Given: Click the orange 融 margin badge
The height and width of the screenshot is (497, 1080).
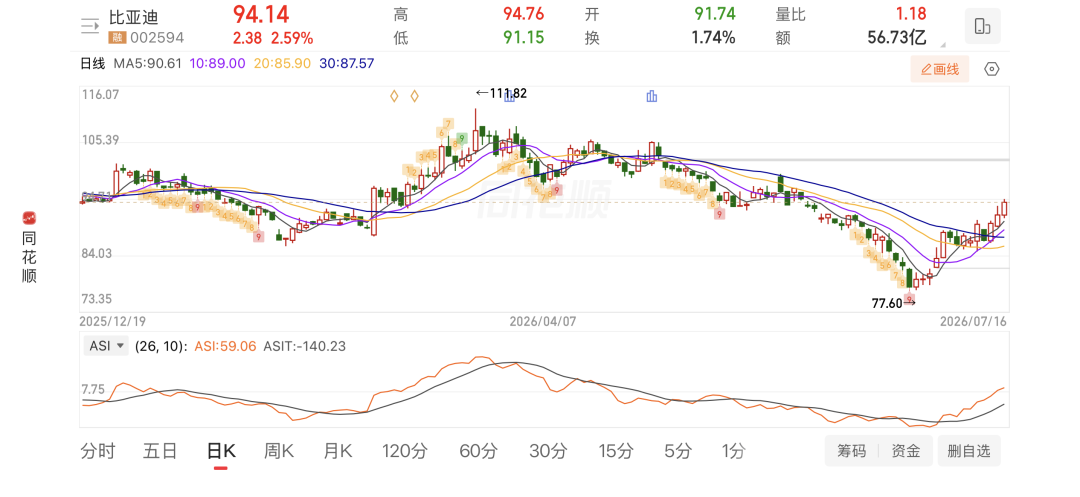Looking at the screenshot, I should pos(116,37).
